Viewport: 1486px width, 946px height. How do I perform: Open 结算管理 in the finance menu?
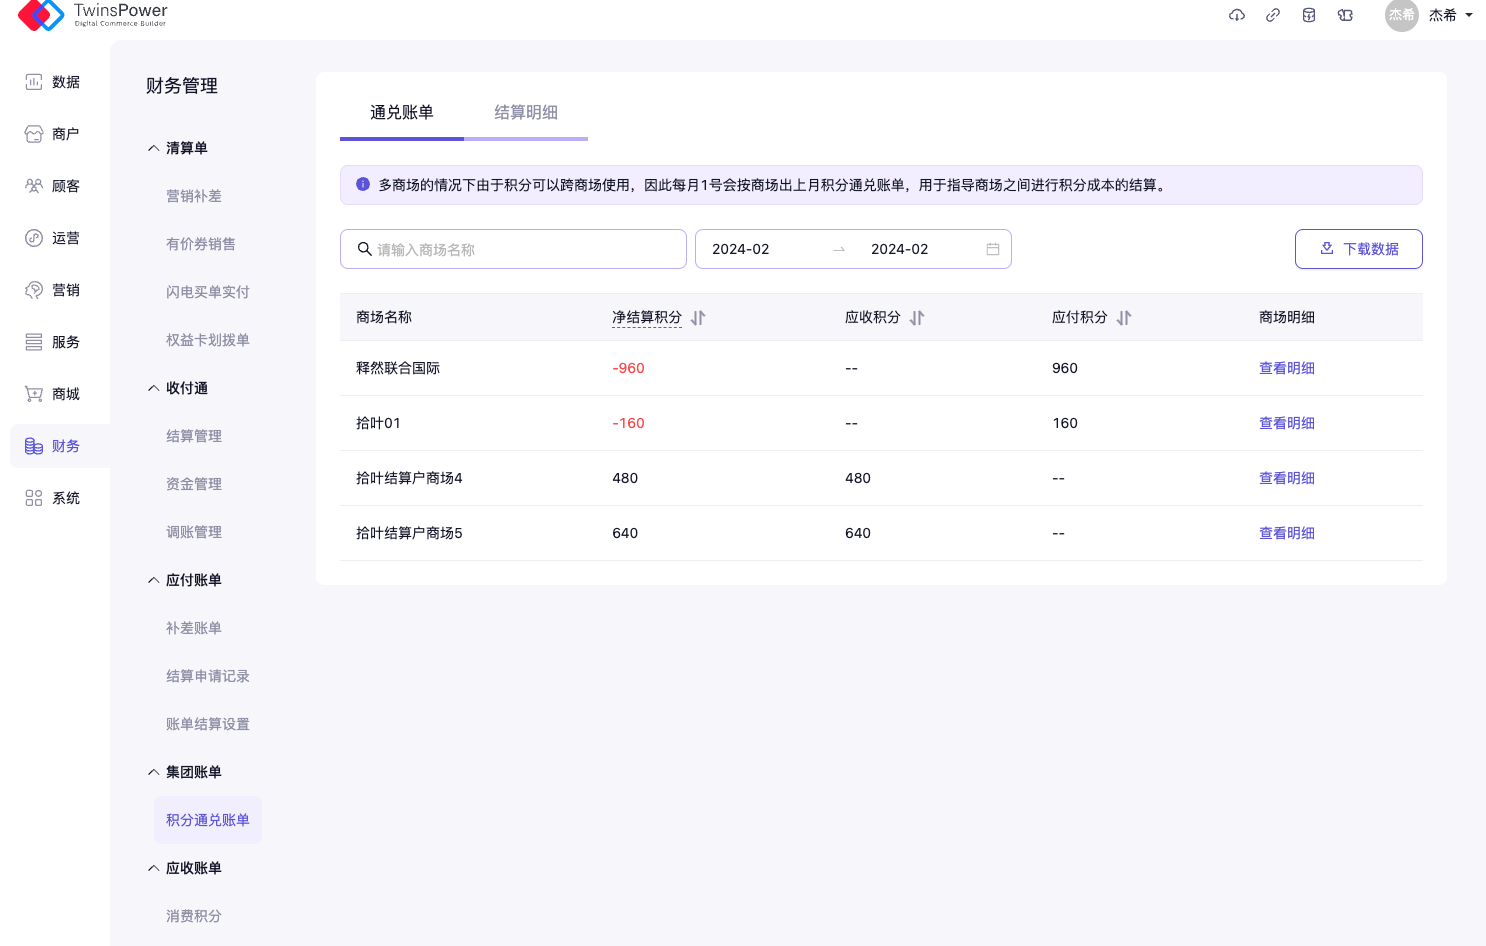tap(194, 436)
